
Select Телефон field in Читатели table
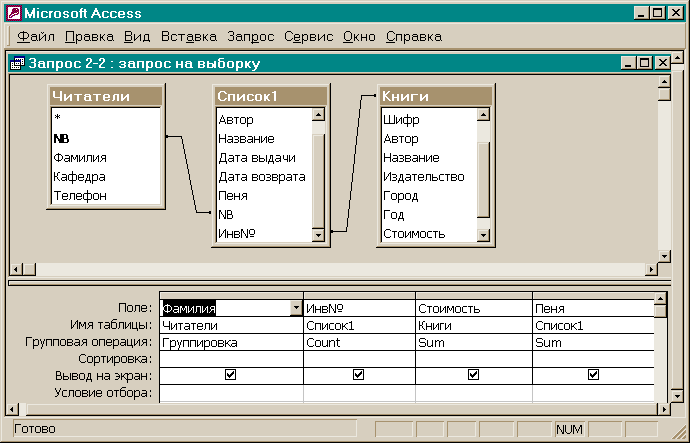[106, 195]
